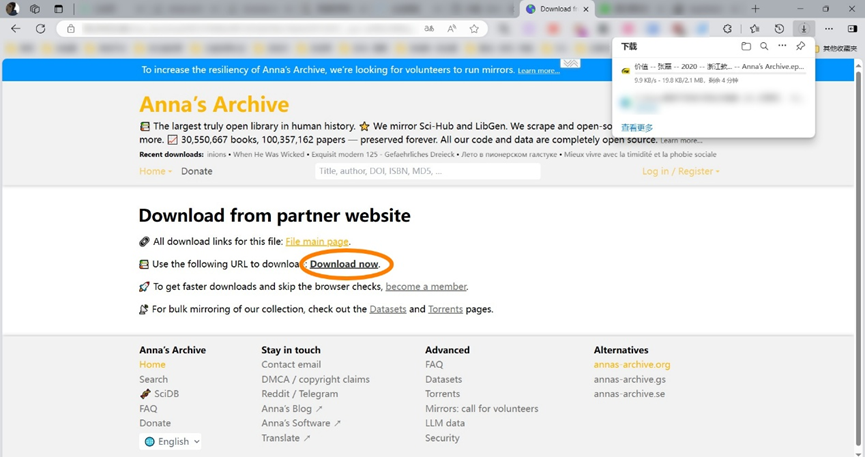Close the Download tab

click(586, 9)
